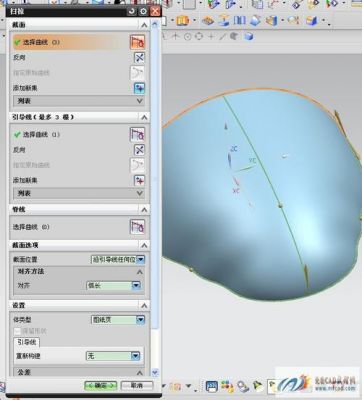Open the 对齐 alignment dropdown
This screenshot has height=400, width=362.
click(113, 285)
